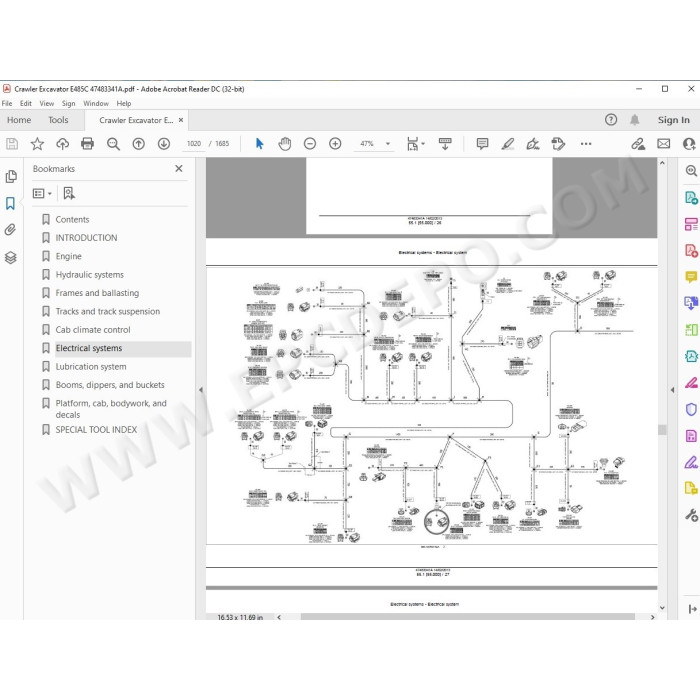Activate the Hand pan tool
Screen dimensions: 700x700
coord(285,144)
